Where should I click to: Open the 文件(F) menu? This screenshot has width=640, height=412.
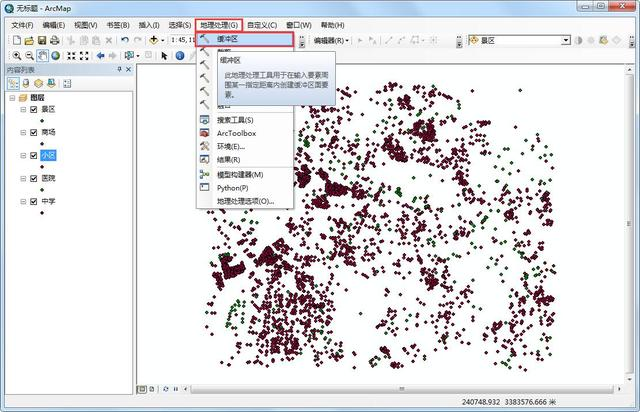[x=22, y=25]
